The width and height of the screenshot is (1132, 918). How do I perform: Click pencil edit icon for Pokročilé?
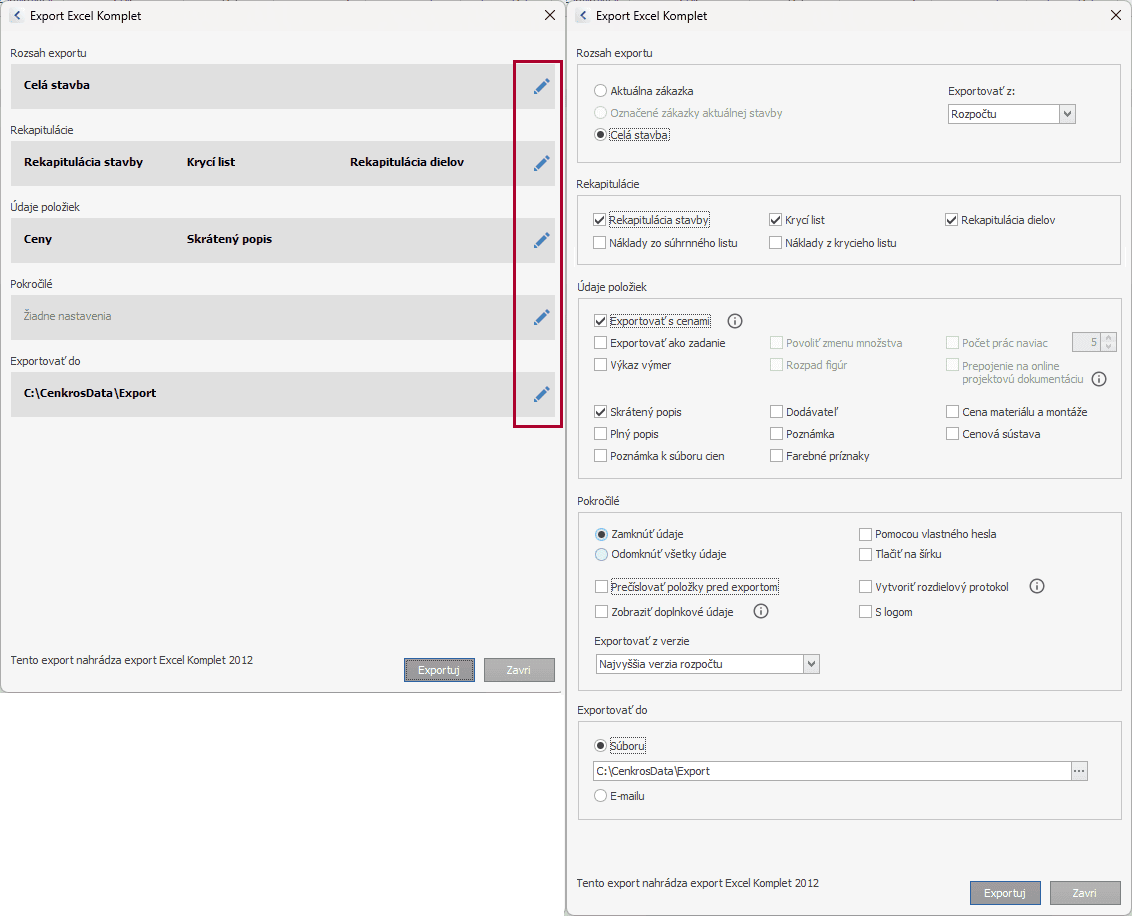click(x=541, y=317)
